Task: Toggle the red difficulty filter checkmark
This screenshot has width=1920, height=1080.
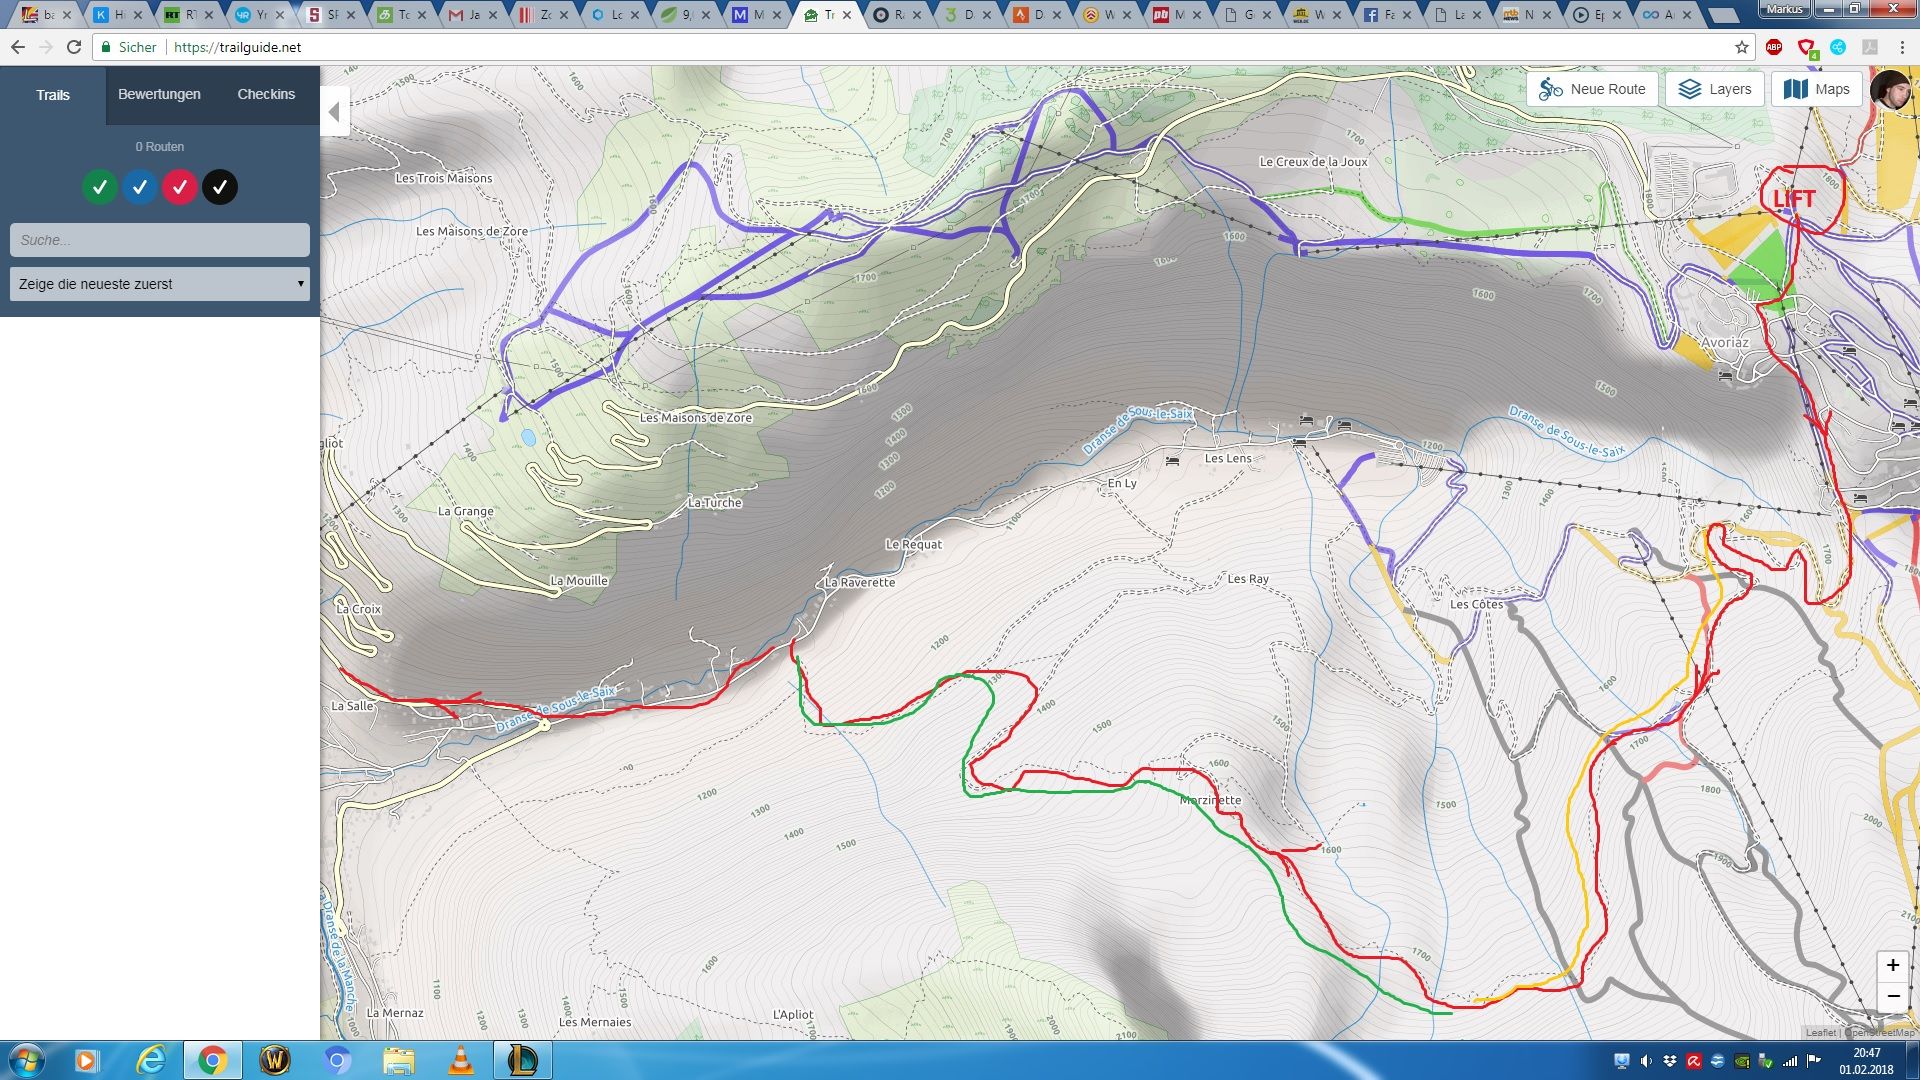Action: pos(180,187)
